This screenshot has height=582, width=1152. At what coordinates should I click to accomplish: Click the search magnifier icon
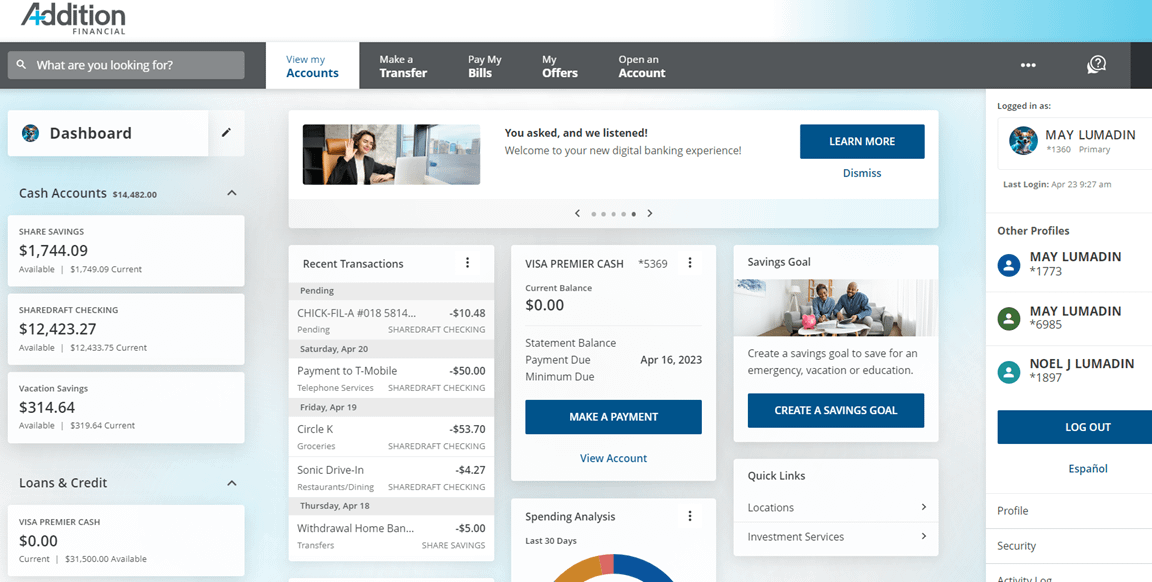pyautogui.click(x=21, y=65)
